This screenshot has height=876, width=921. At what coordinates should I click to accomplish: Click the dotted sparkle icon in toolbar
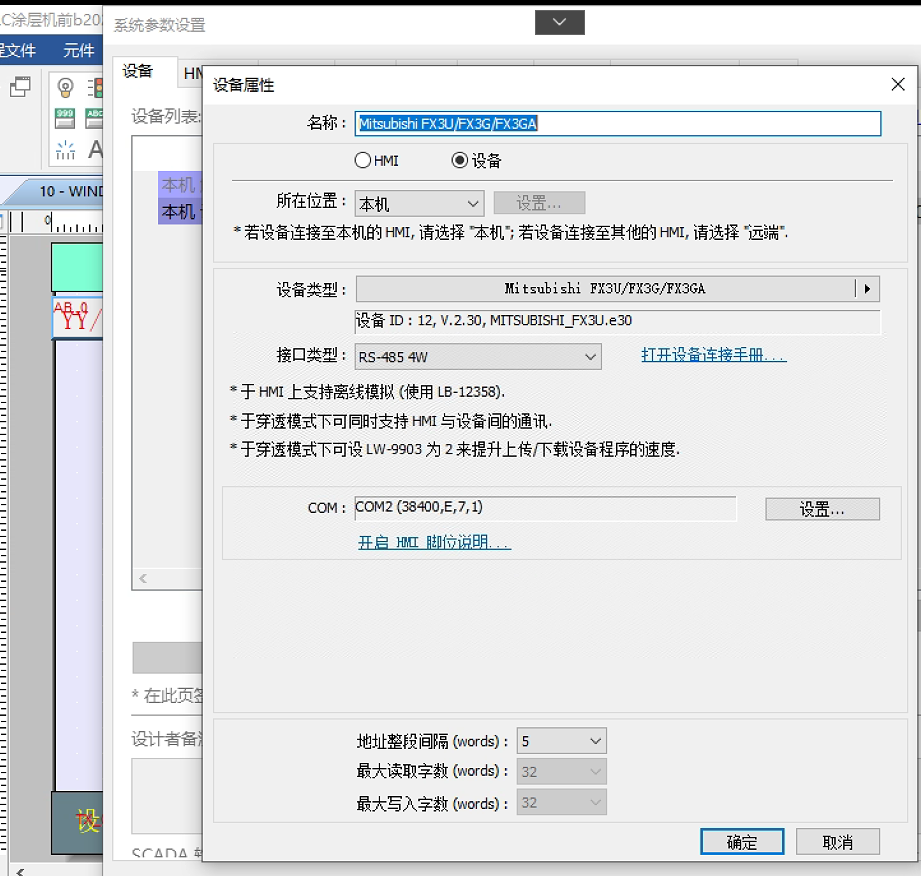tap(66, 150)
